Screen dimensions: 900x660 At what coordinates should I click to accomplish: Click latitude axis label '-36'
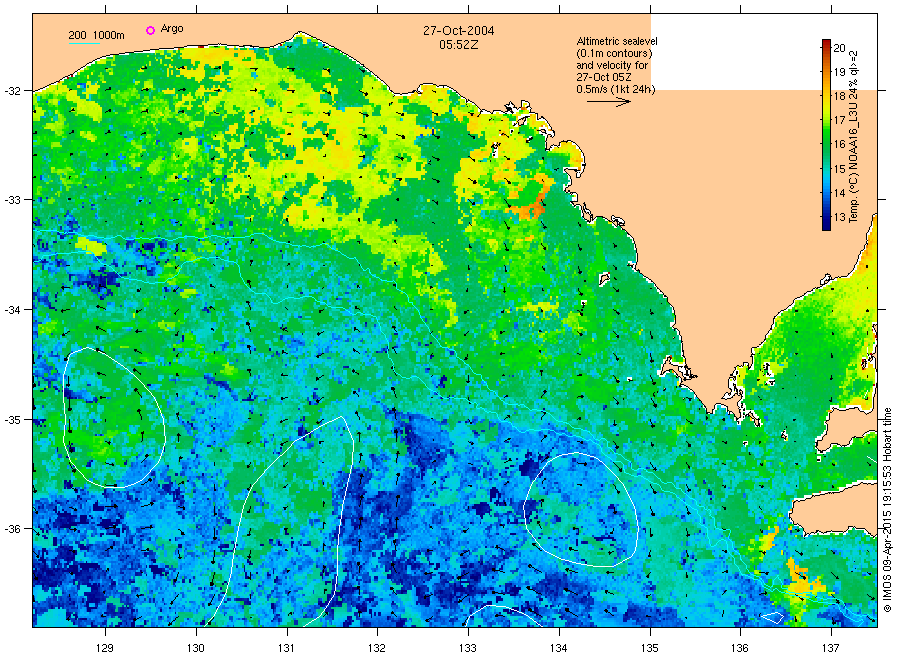(x=13, y=529)
